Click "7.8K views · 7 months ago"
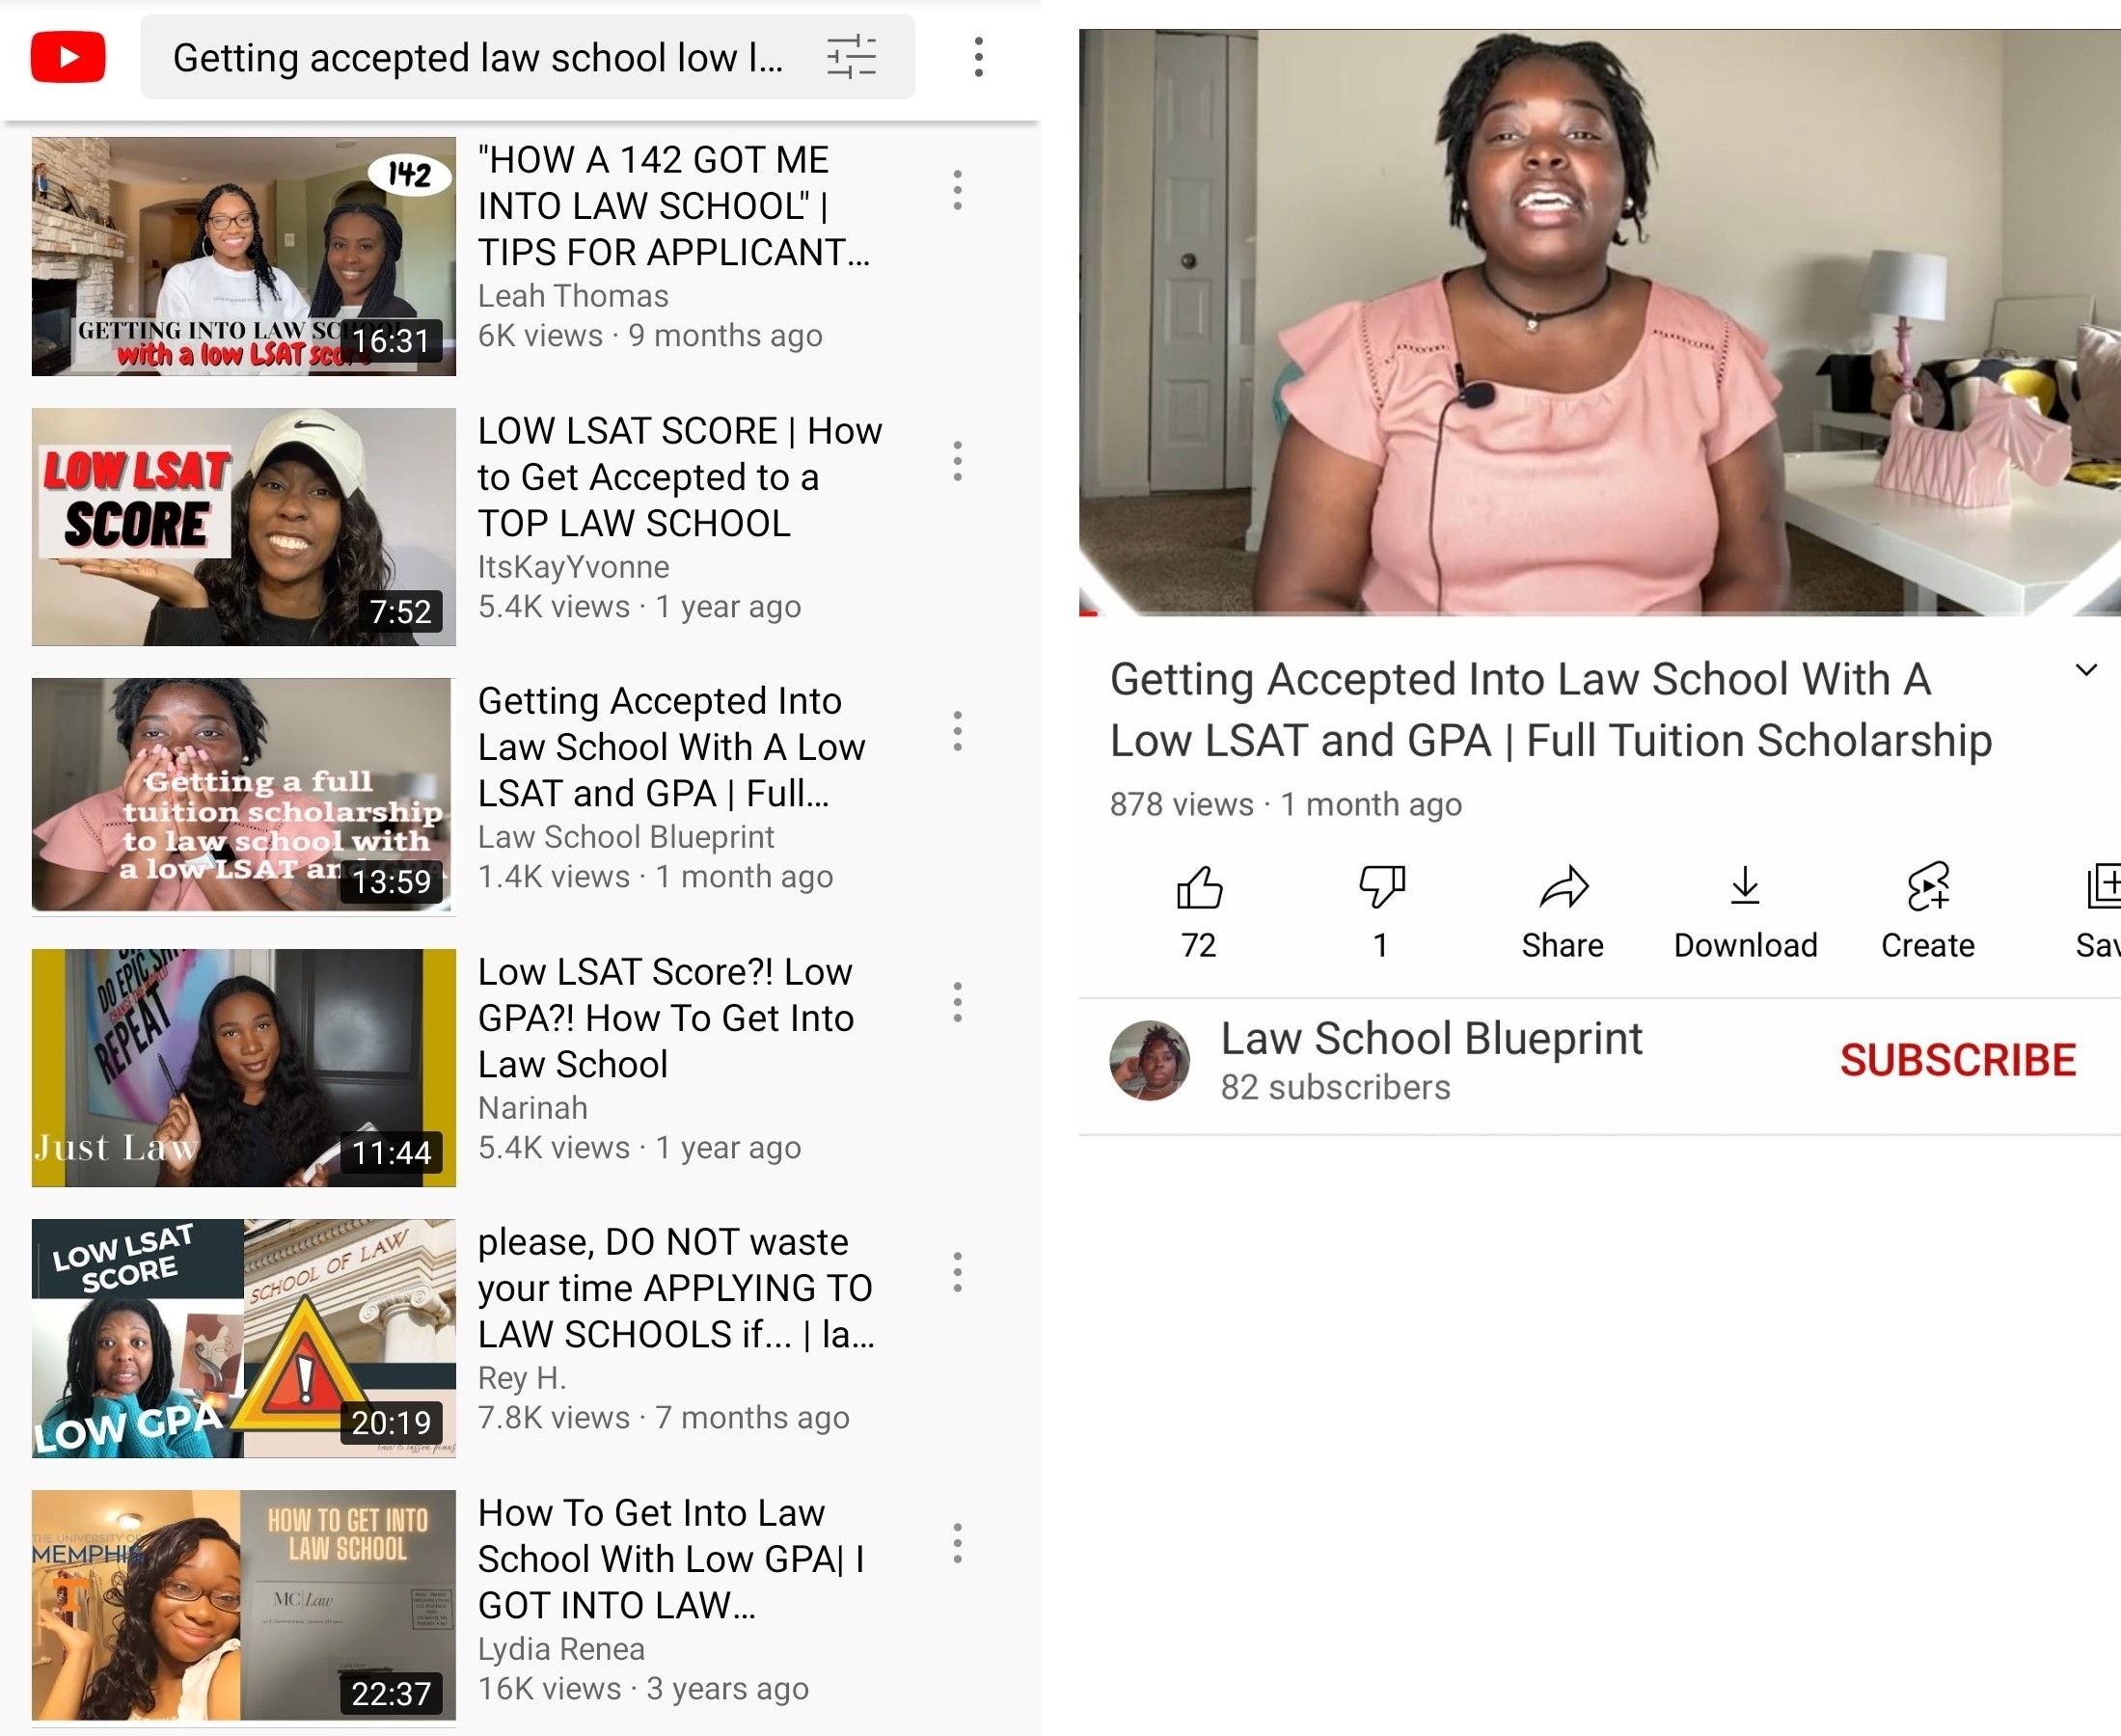Image resolution: width=2121 pixels, height=1736 pixels. pos(664,1418)
